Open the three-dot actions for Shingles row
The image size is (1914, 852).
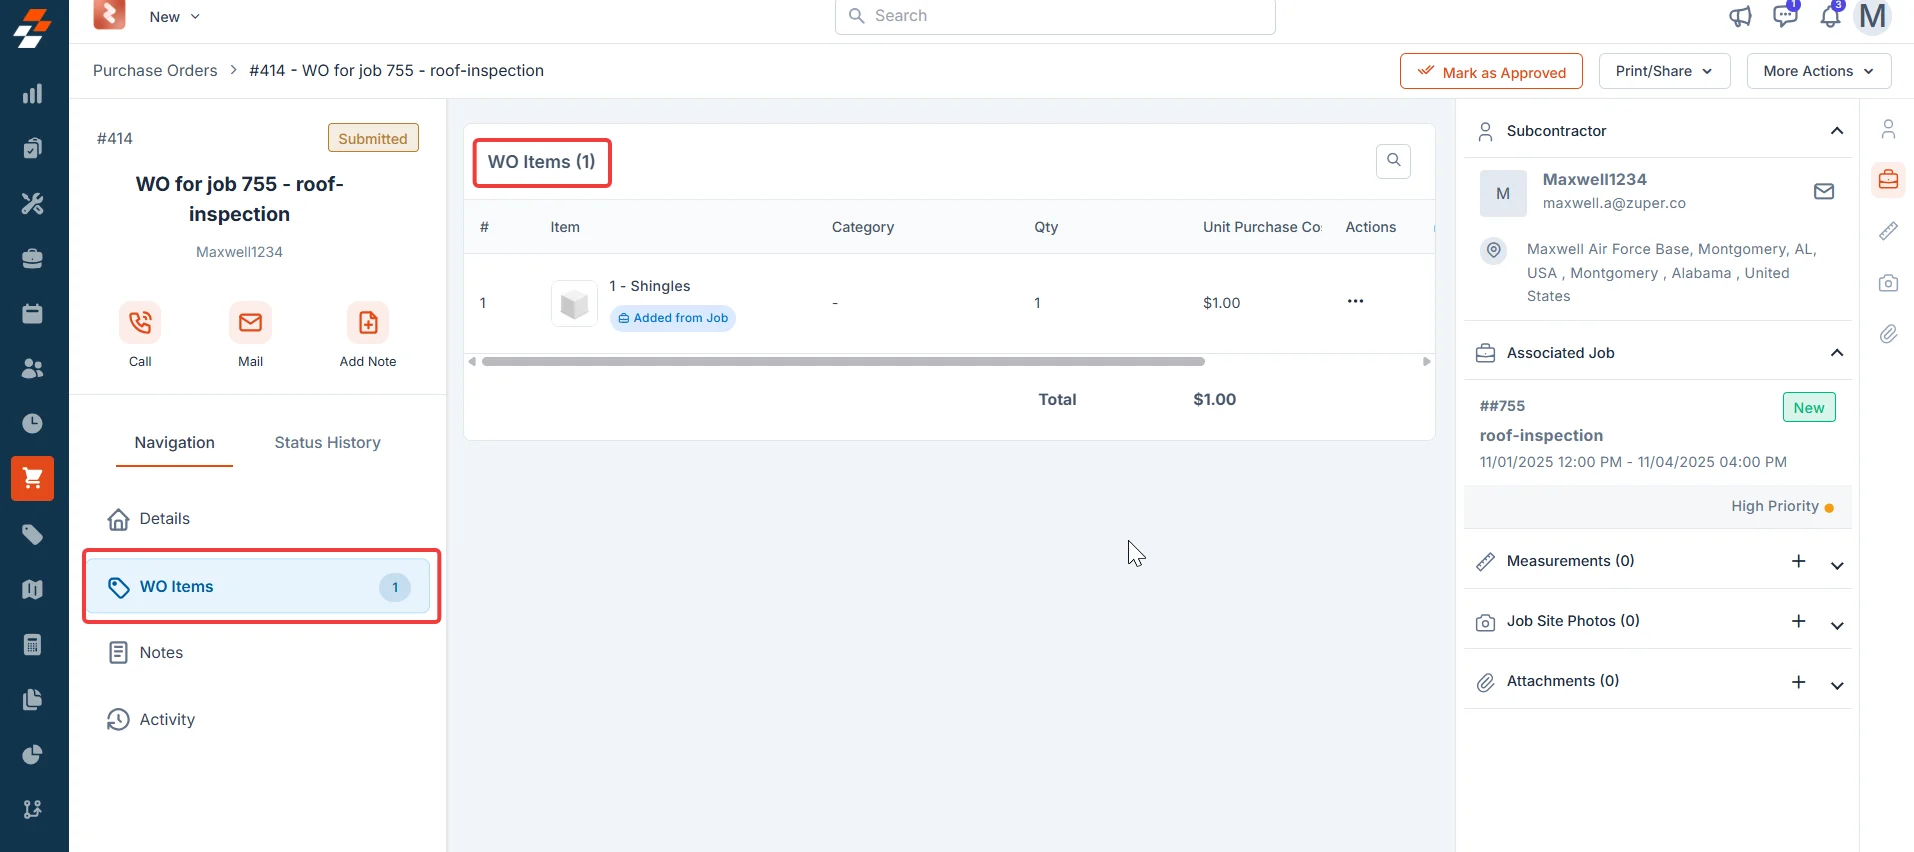(1355, 301)
